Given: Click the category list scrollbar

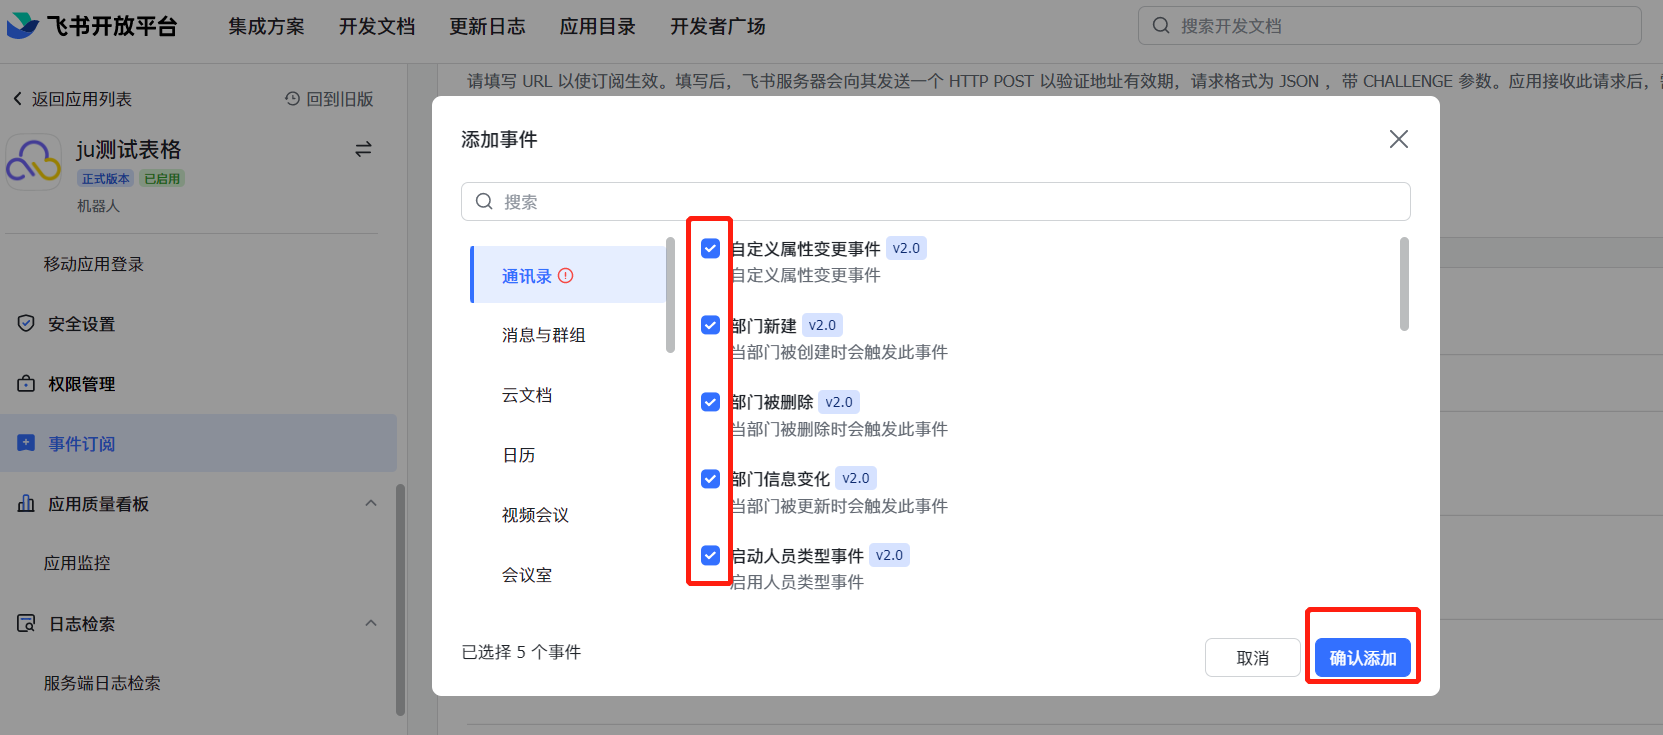Looking at the screenshot, I should tap(670, 294).
